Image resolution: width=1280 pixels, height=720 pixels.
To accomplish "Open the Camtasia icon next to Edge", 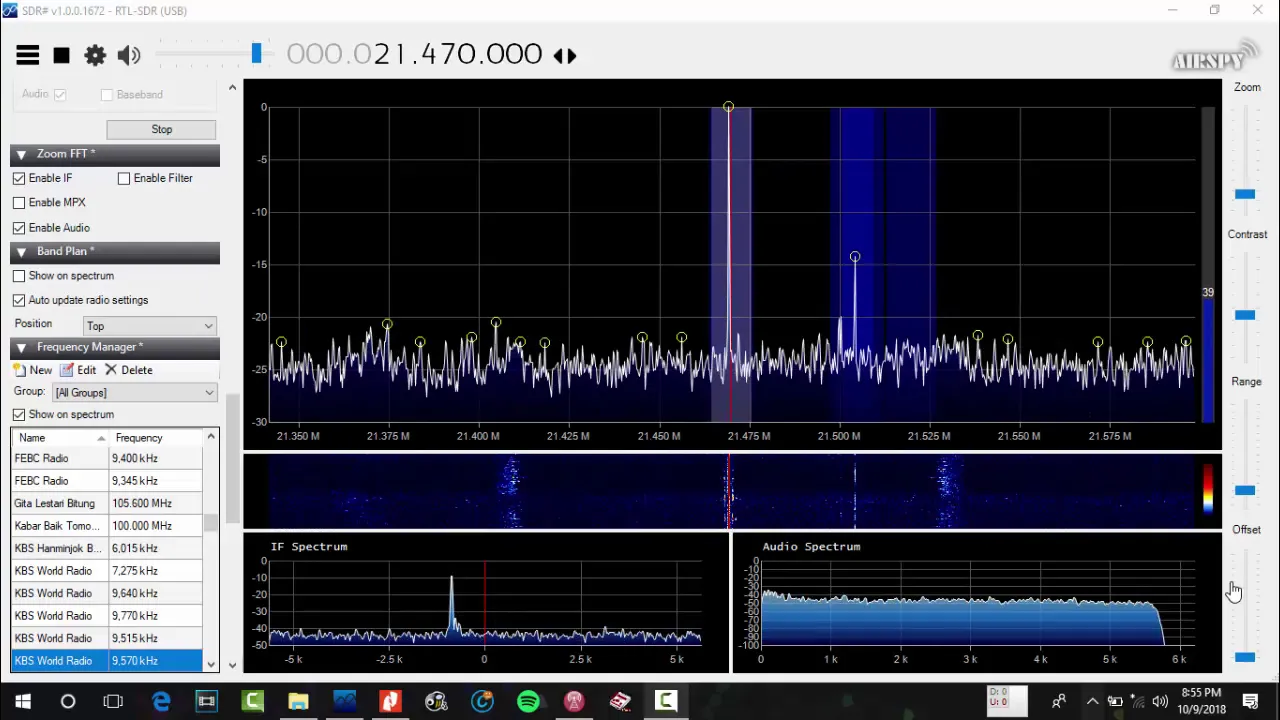I will point(252,701).
